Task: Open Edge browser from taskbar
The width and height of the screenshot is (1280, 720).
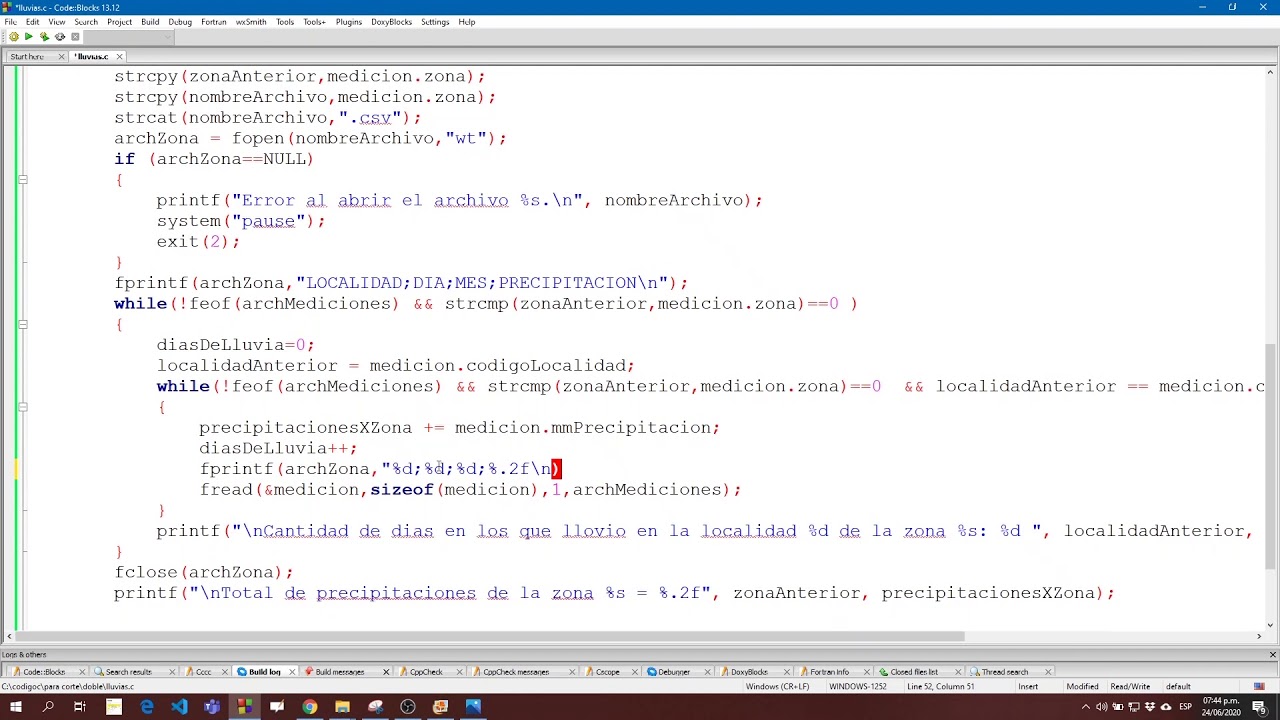Action: (147, 708)
